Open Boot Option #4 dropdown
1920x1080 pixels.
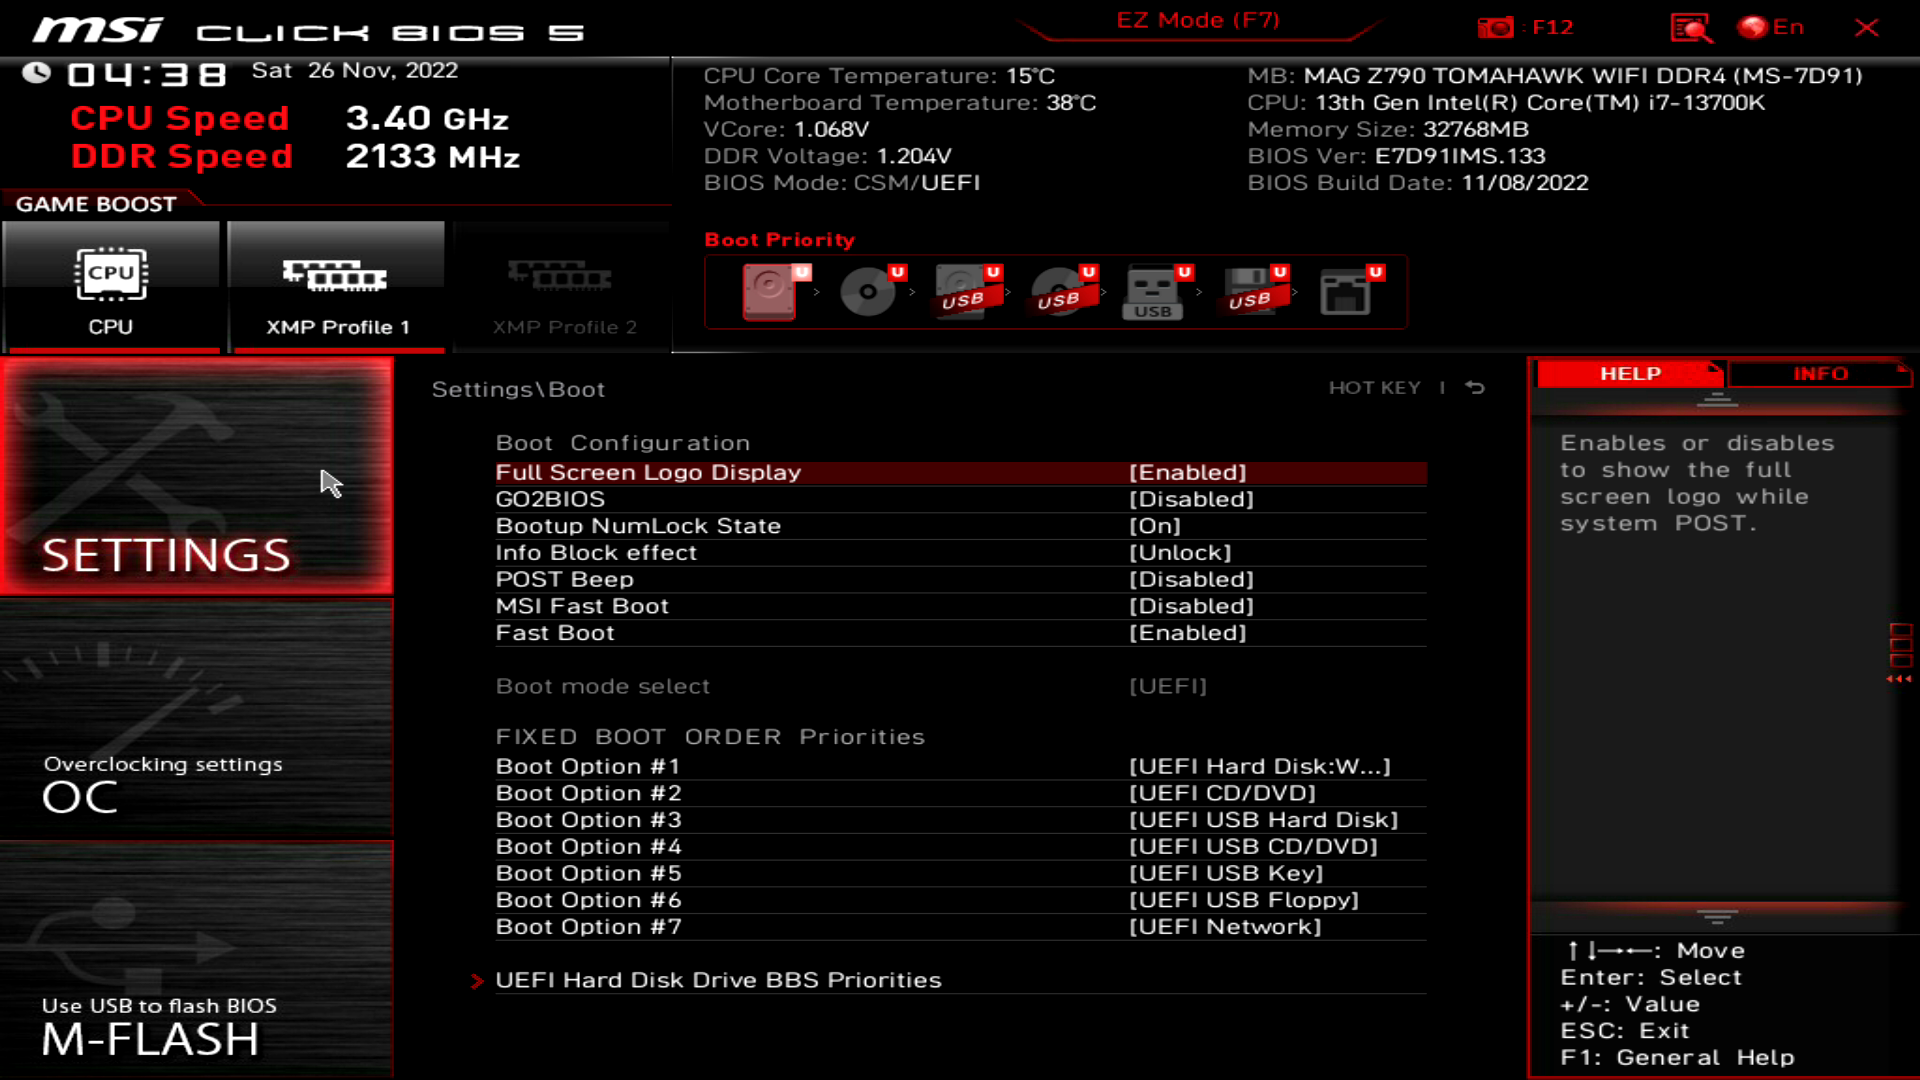tap(961, 847)
